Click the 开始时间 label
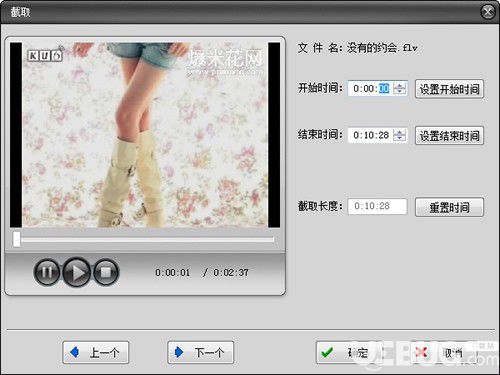 click(320, 88)
